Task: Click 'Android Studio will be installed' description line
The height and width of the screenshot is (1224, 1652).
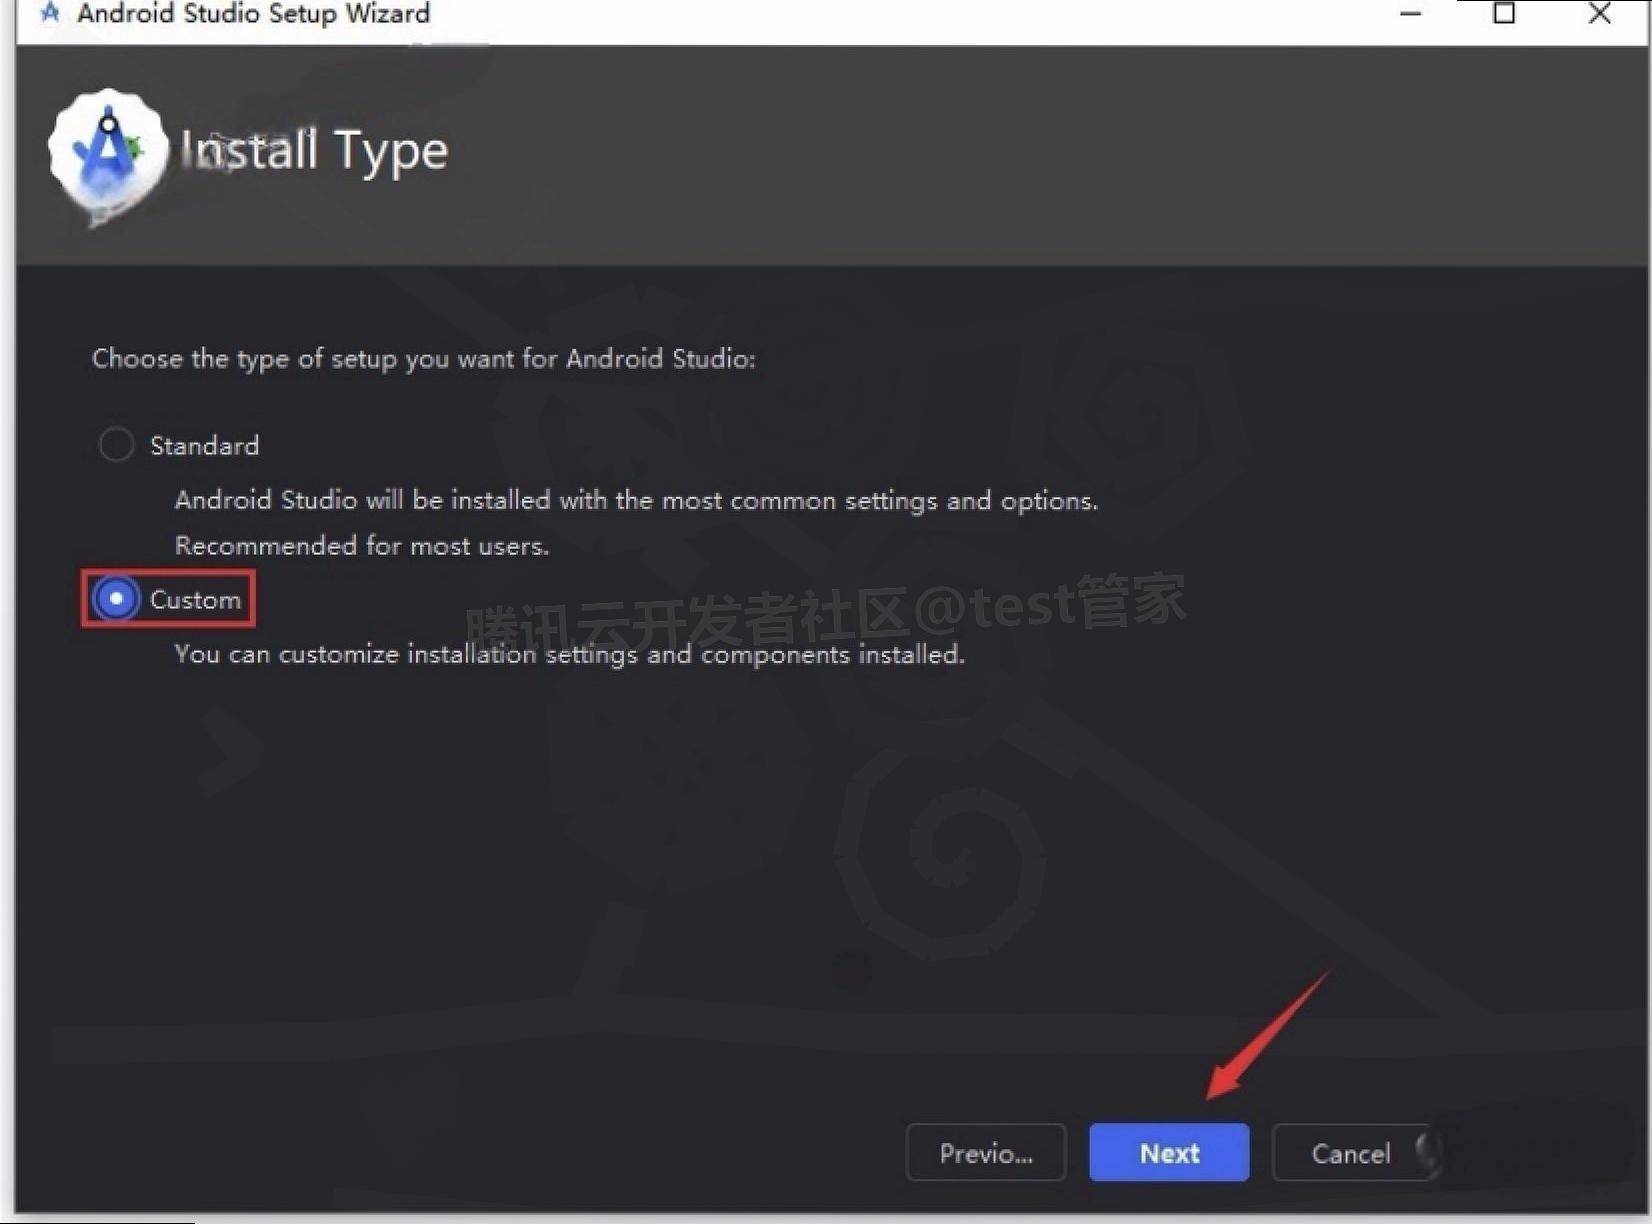Action: 636,500
